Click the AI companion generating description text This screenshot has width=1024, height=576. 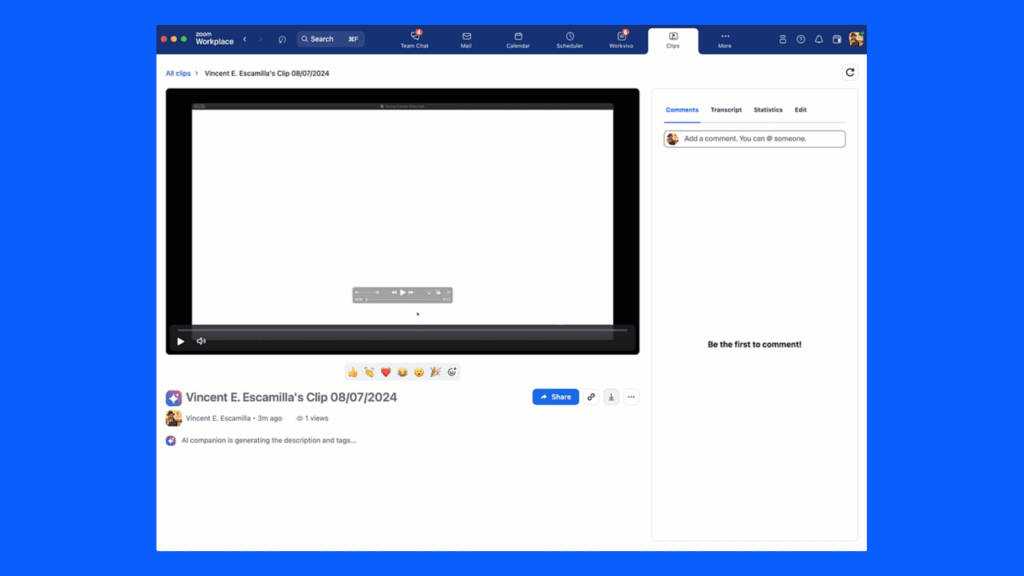(x=268, y=441)
